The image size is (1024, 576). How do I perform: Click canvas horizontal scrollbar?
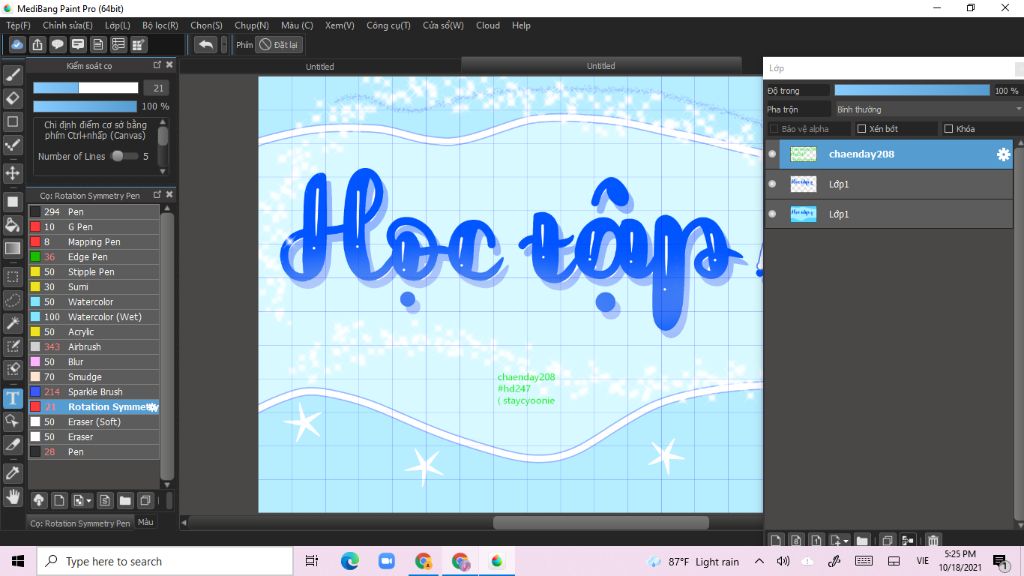point(601,522)
